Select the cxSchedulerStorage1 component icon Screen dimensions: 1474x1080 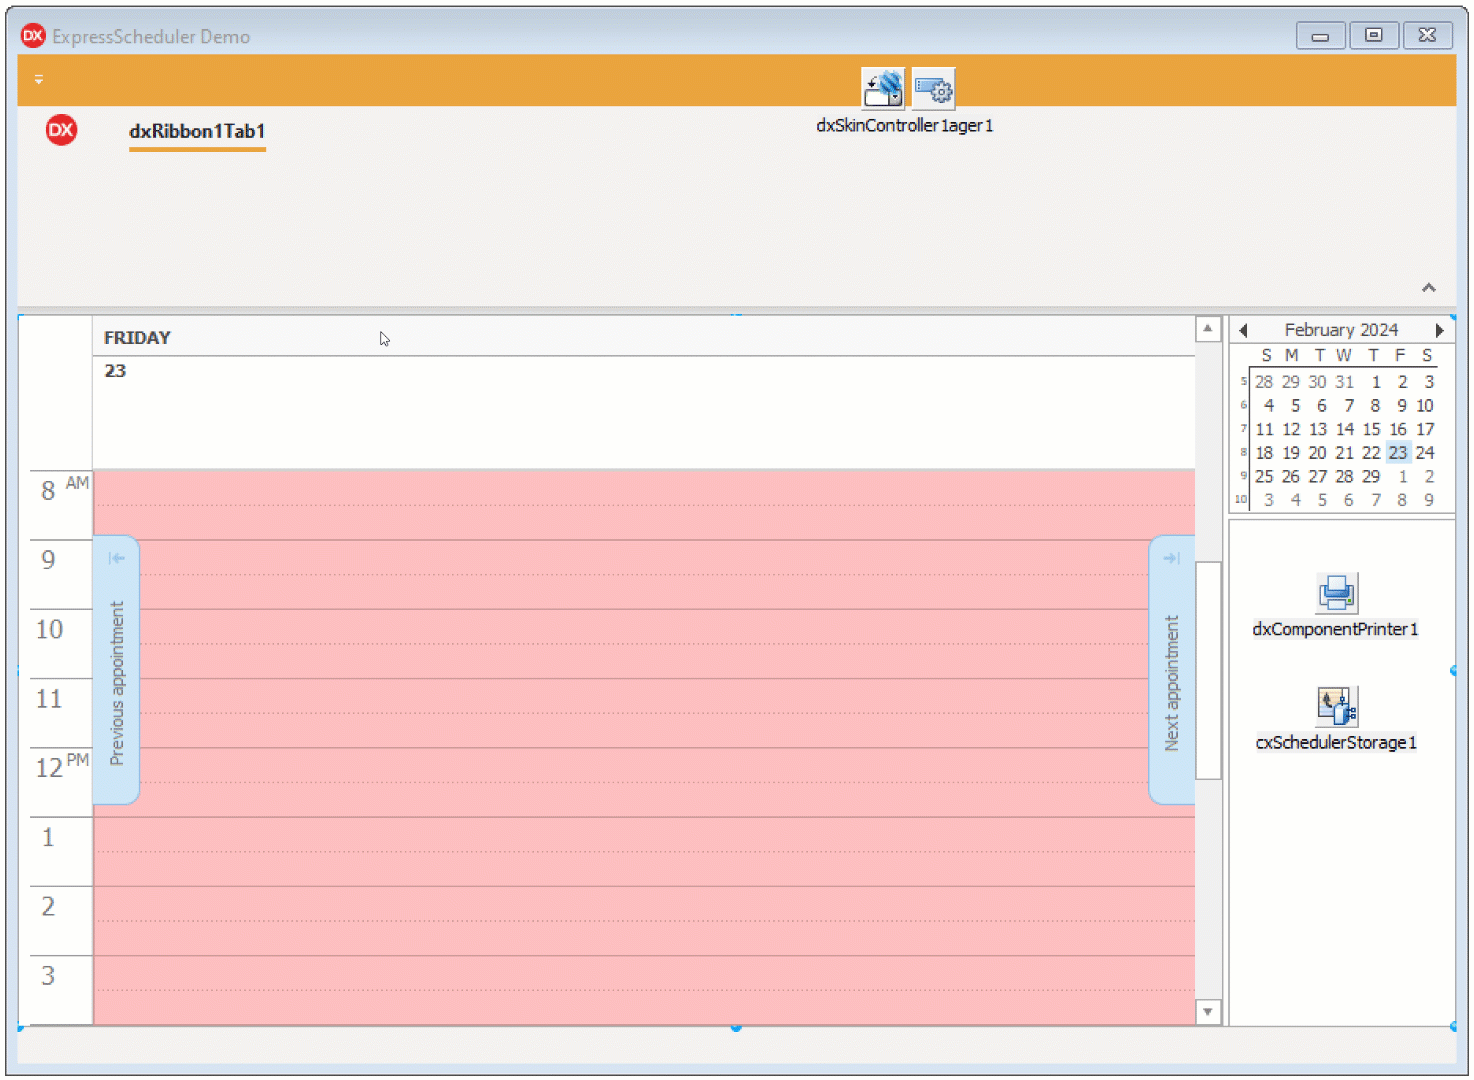click(1336, 706)
